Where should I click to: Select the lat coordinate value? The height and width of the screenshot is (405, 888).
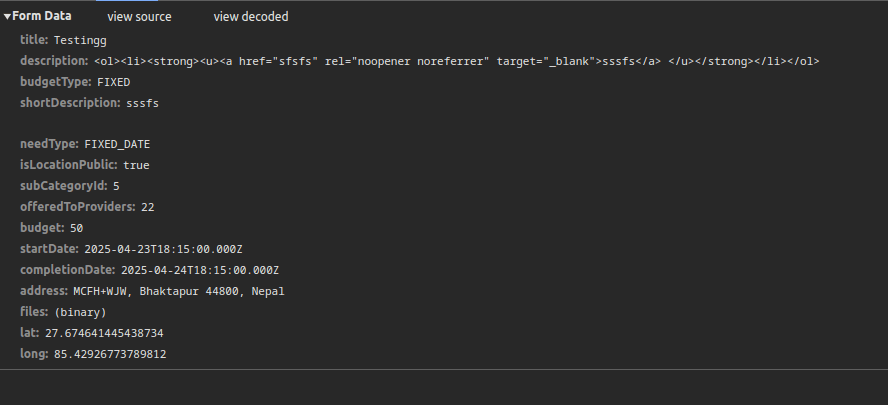(x=104, y=333)
